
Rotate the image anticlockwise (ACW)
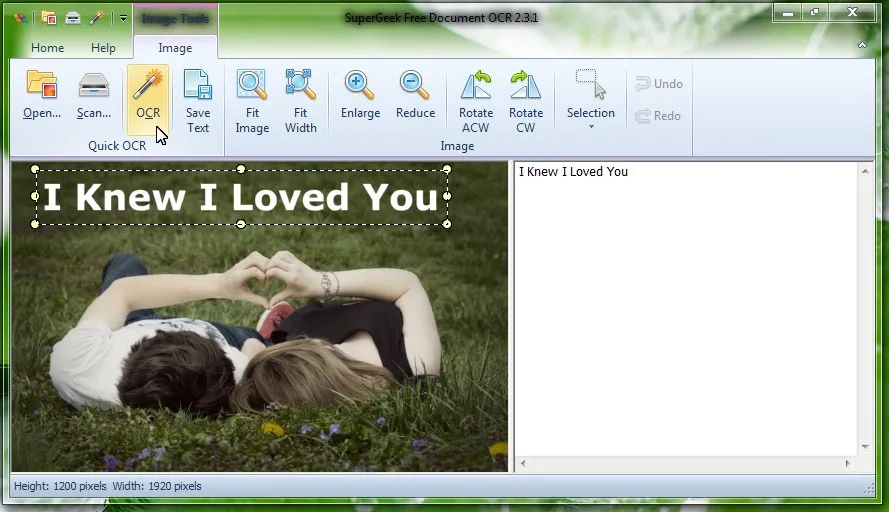point(476,101)
